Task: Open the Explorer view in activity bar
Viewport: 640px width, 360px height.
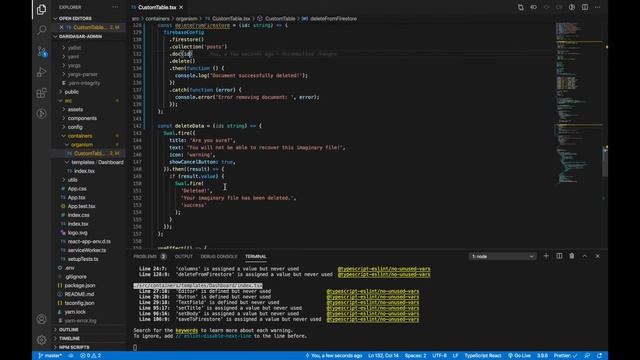Action: pyautogui.click(x=41, y=9)
